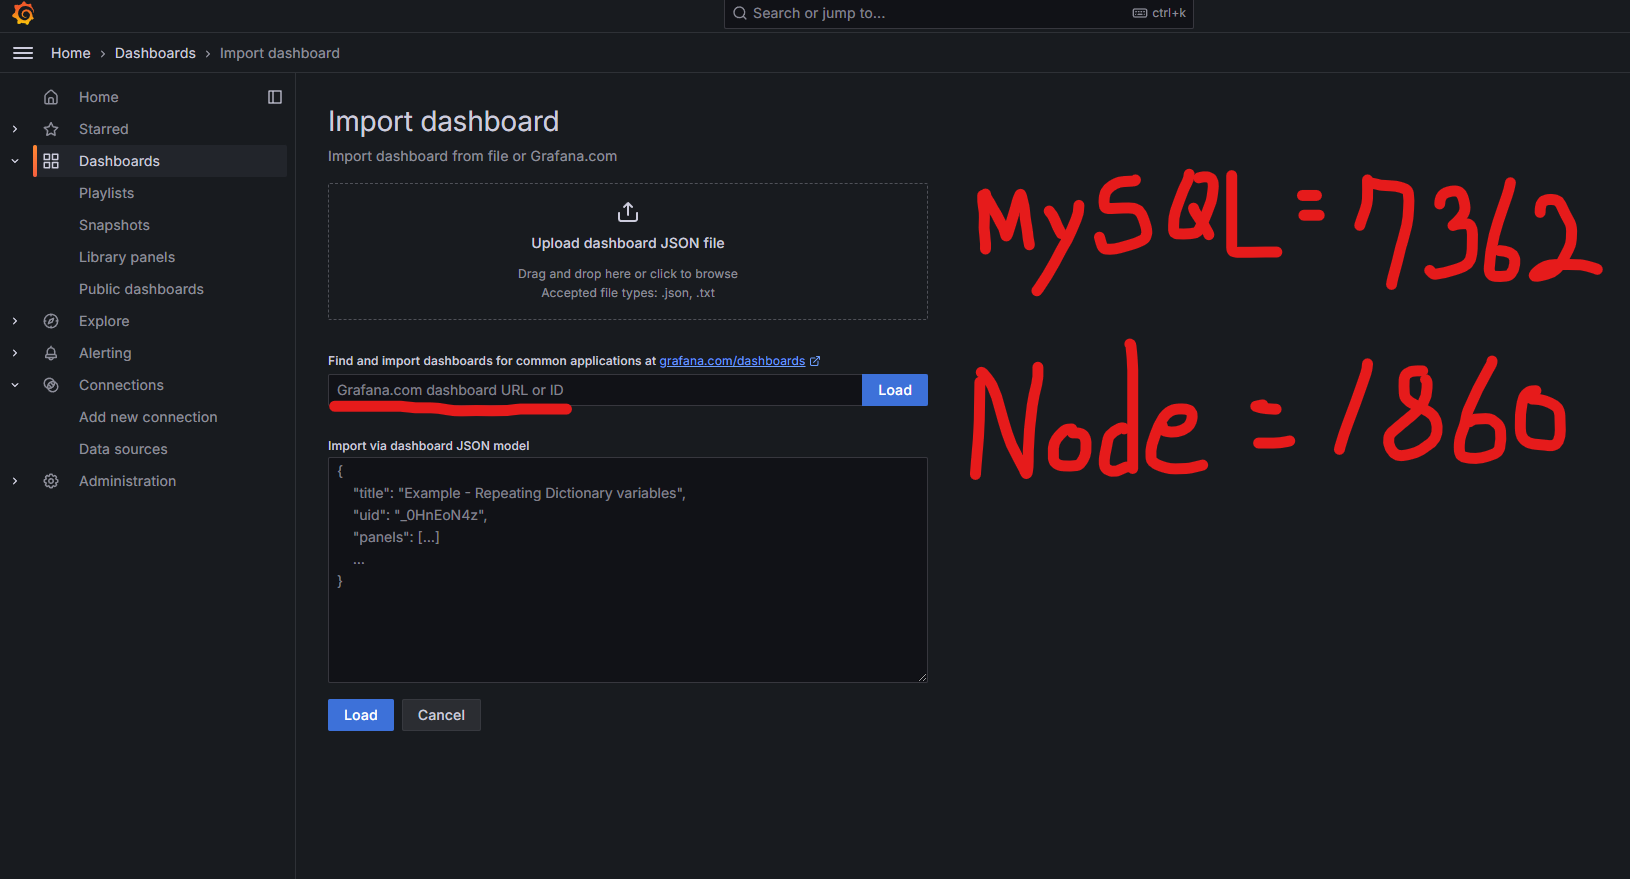Click Load next to the URL field
This screenshot has height=879, width=1630.
[x=895, y=390]
